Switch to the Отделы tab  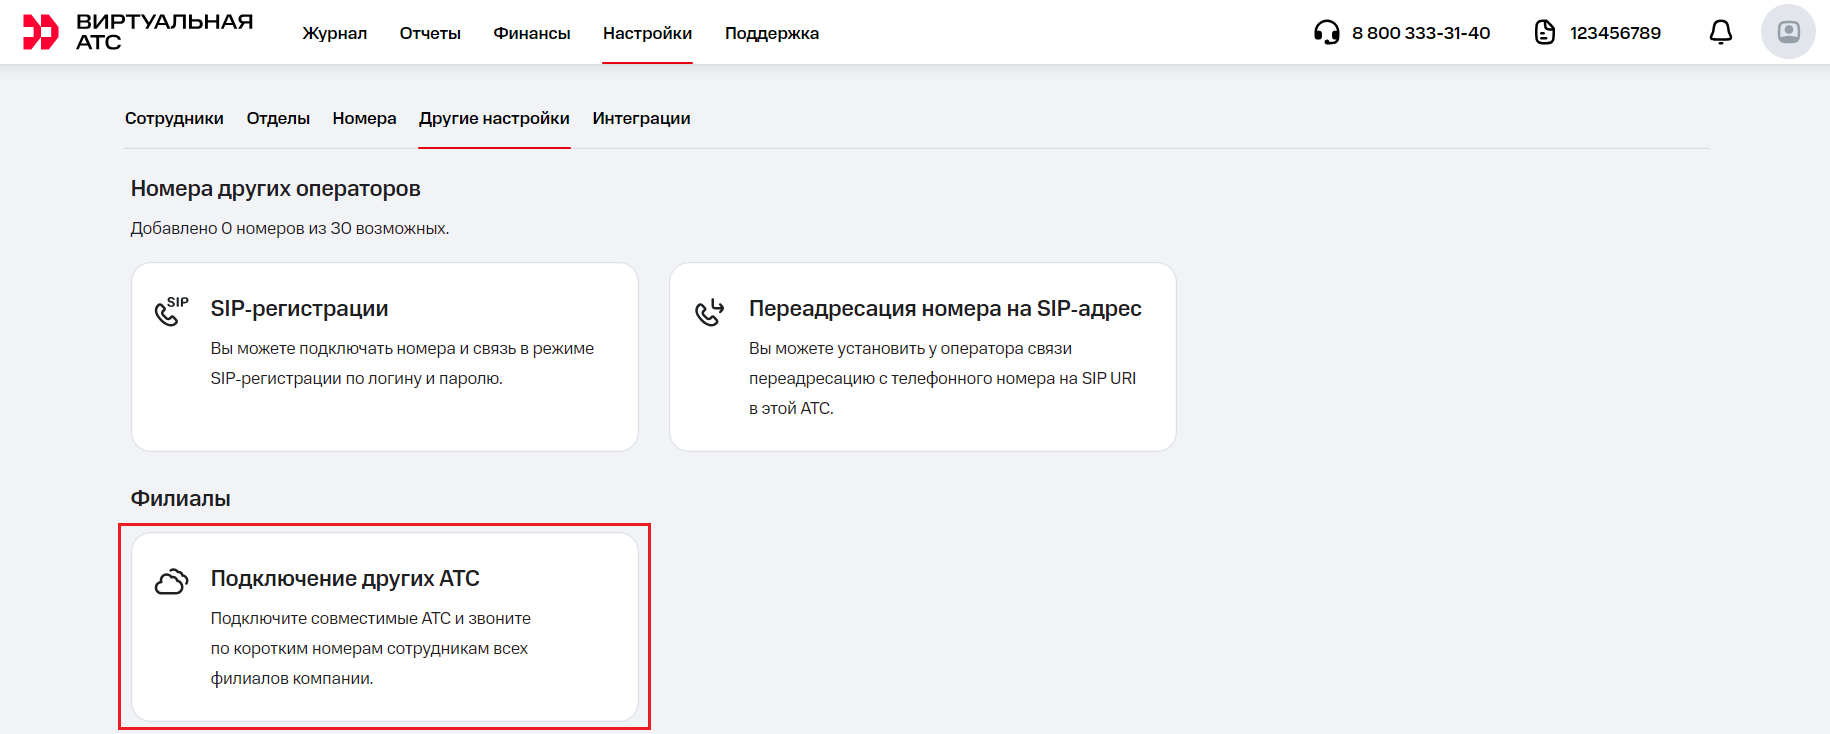coord(278,118)
